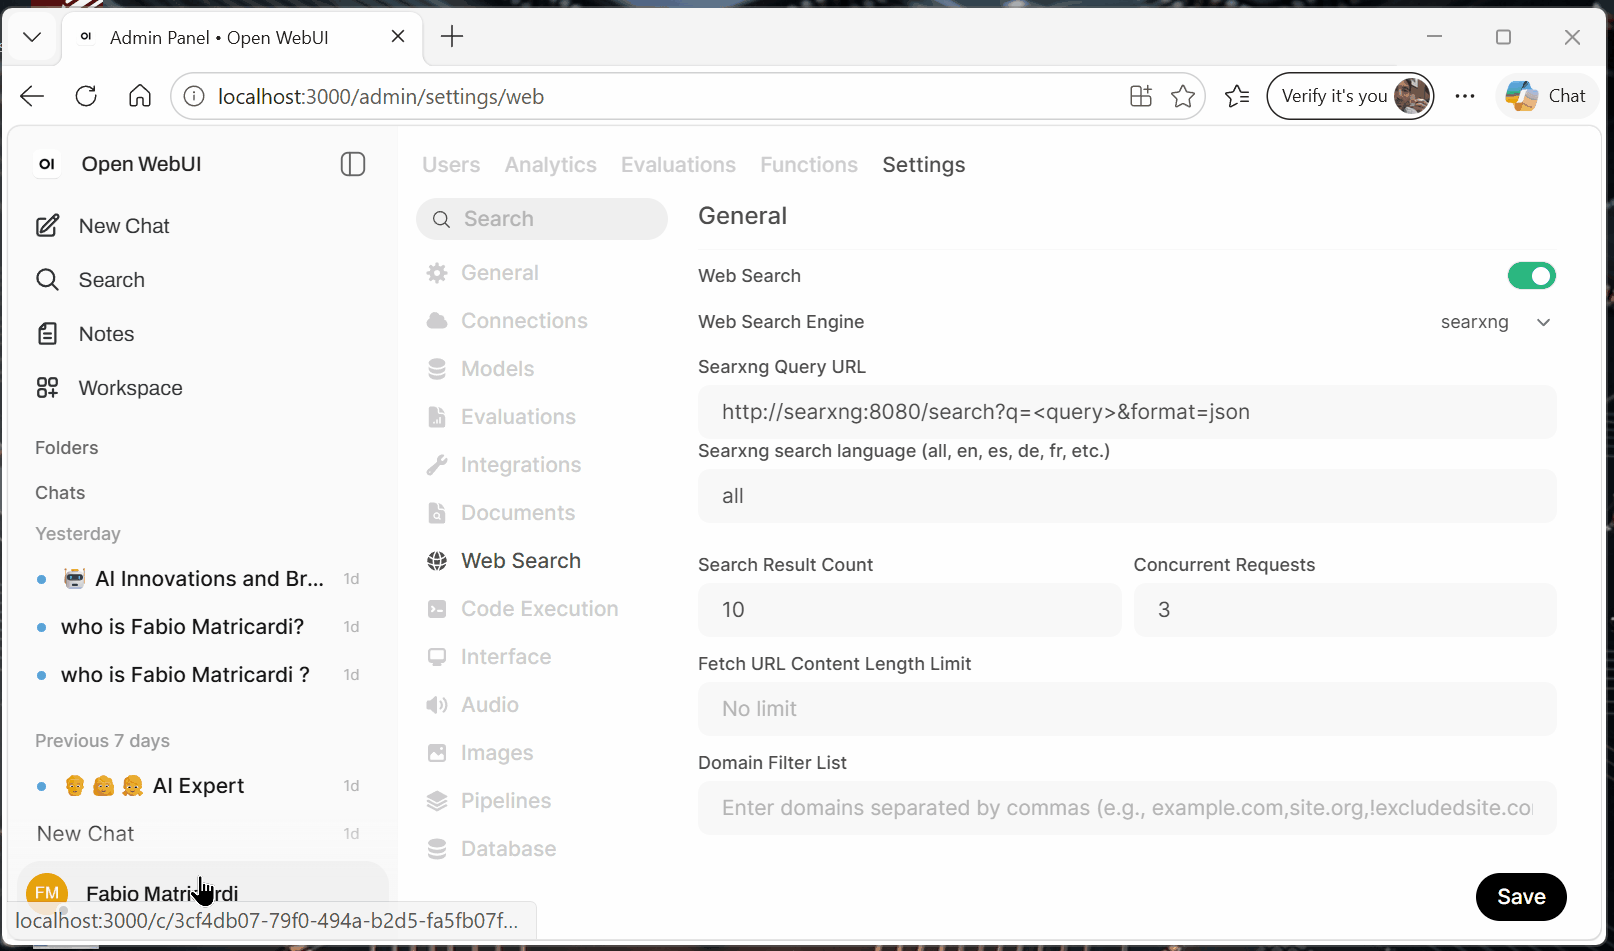Click the Evaluations document icon
The image size is (1614, 951).
tap(437, 417)
